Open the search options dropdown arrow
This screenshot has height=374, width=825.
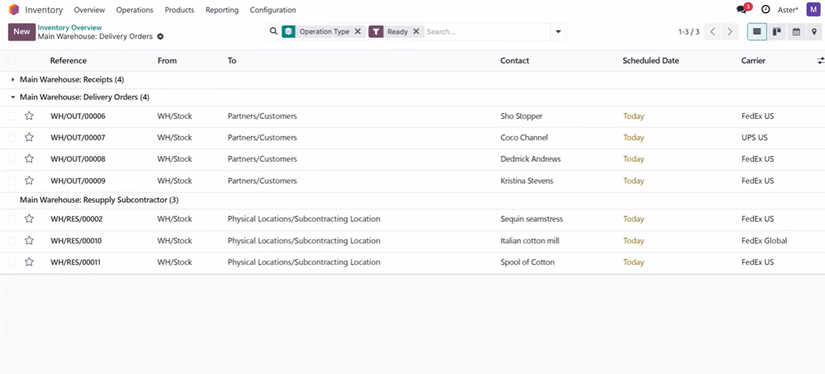558,32
